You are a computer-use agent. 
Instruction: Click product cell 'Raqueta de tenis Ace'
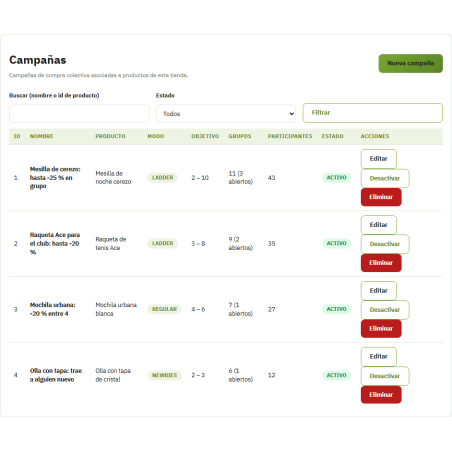pyautogui.click(x=111, y=244)
